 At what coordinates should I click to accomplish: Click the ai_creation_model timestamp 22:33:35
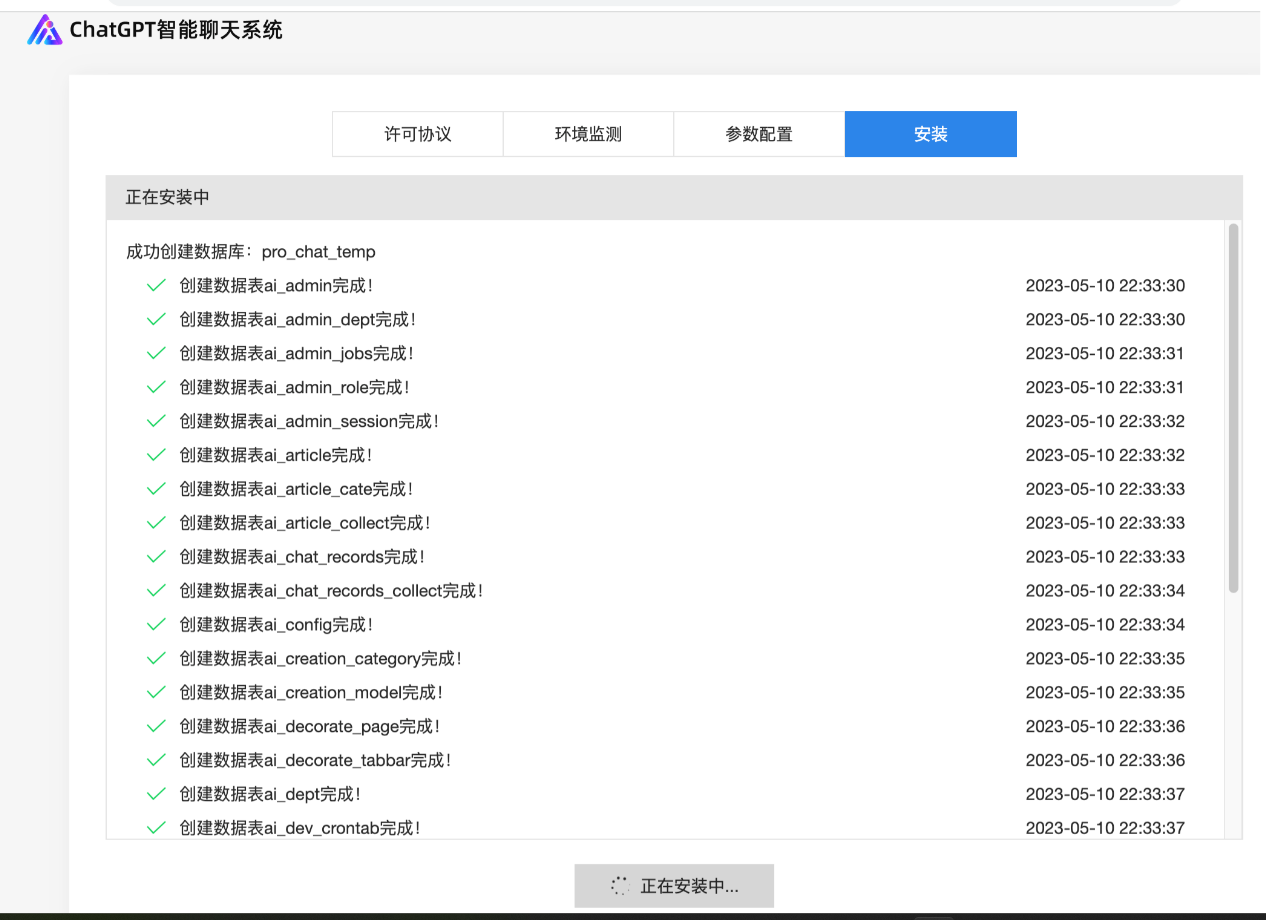pos(1105,692)
